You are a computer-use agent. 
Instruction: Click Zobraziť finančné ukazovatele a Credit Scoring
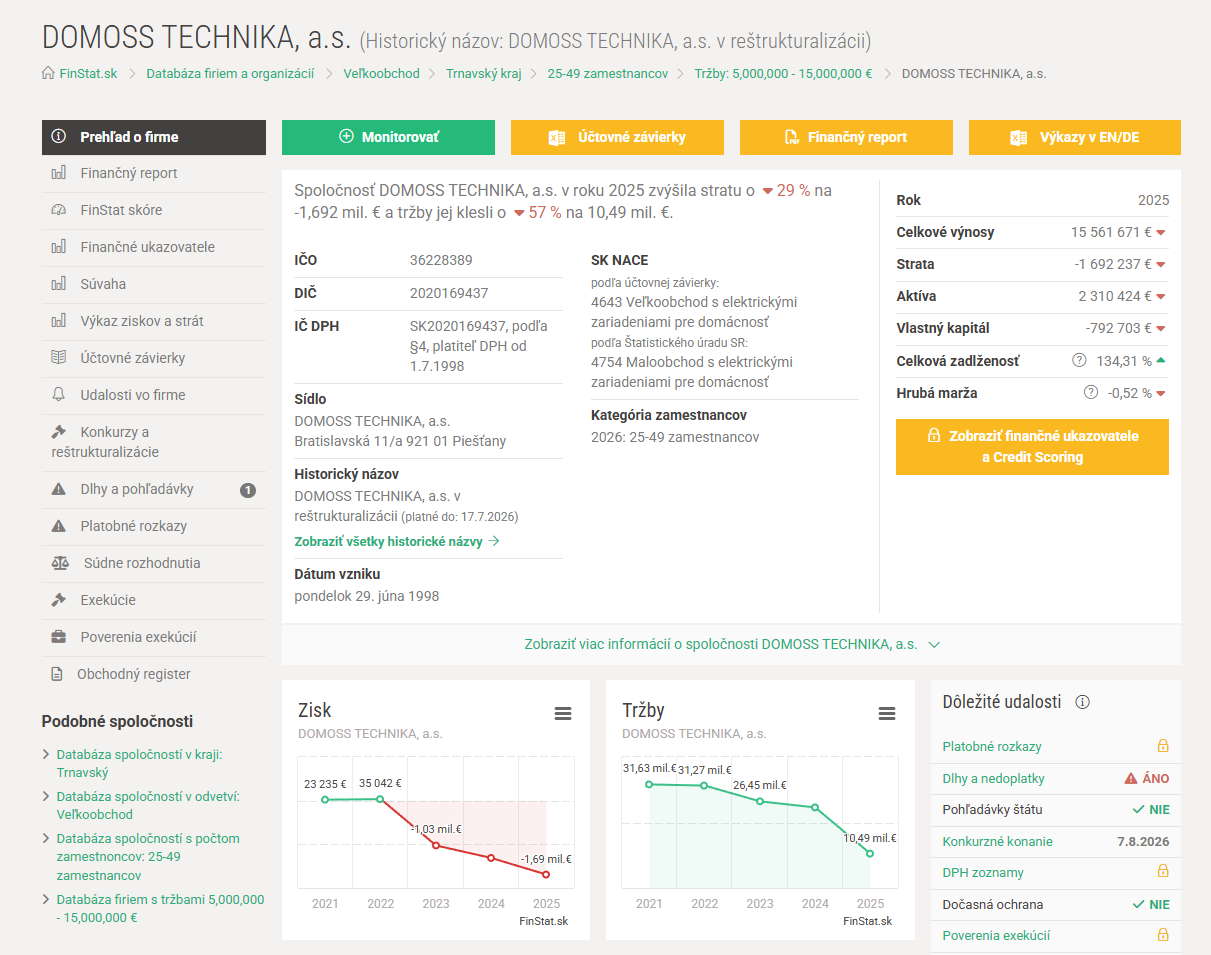1032,447
